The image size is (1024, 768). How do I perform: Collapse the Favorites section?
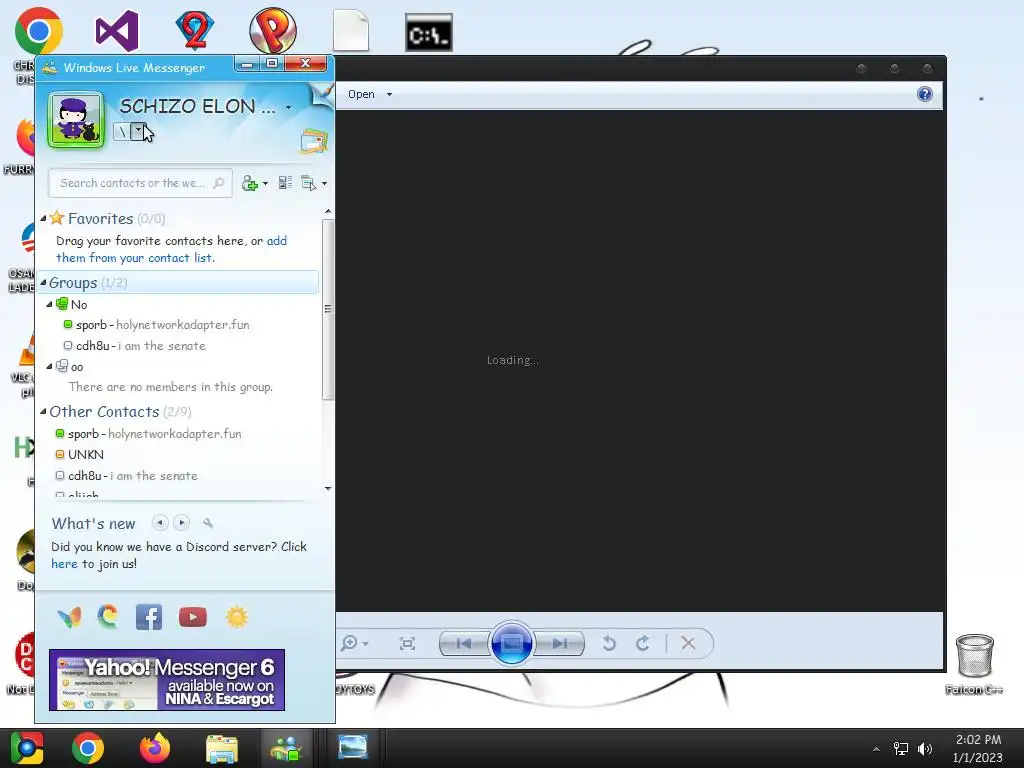pos(43,219)
